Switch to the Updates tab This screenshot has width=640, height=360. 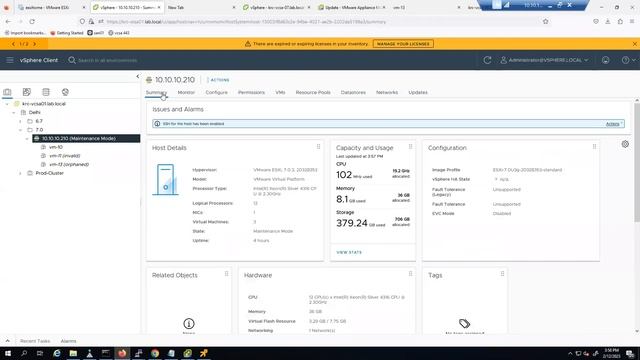[418, 93]
